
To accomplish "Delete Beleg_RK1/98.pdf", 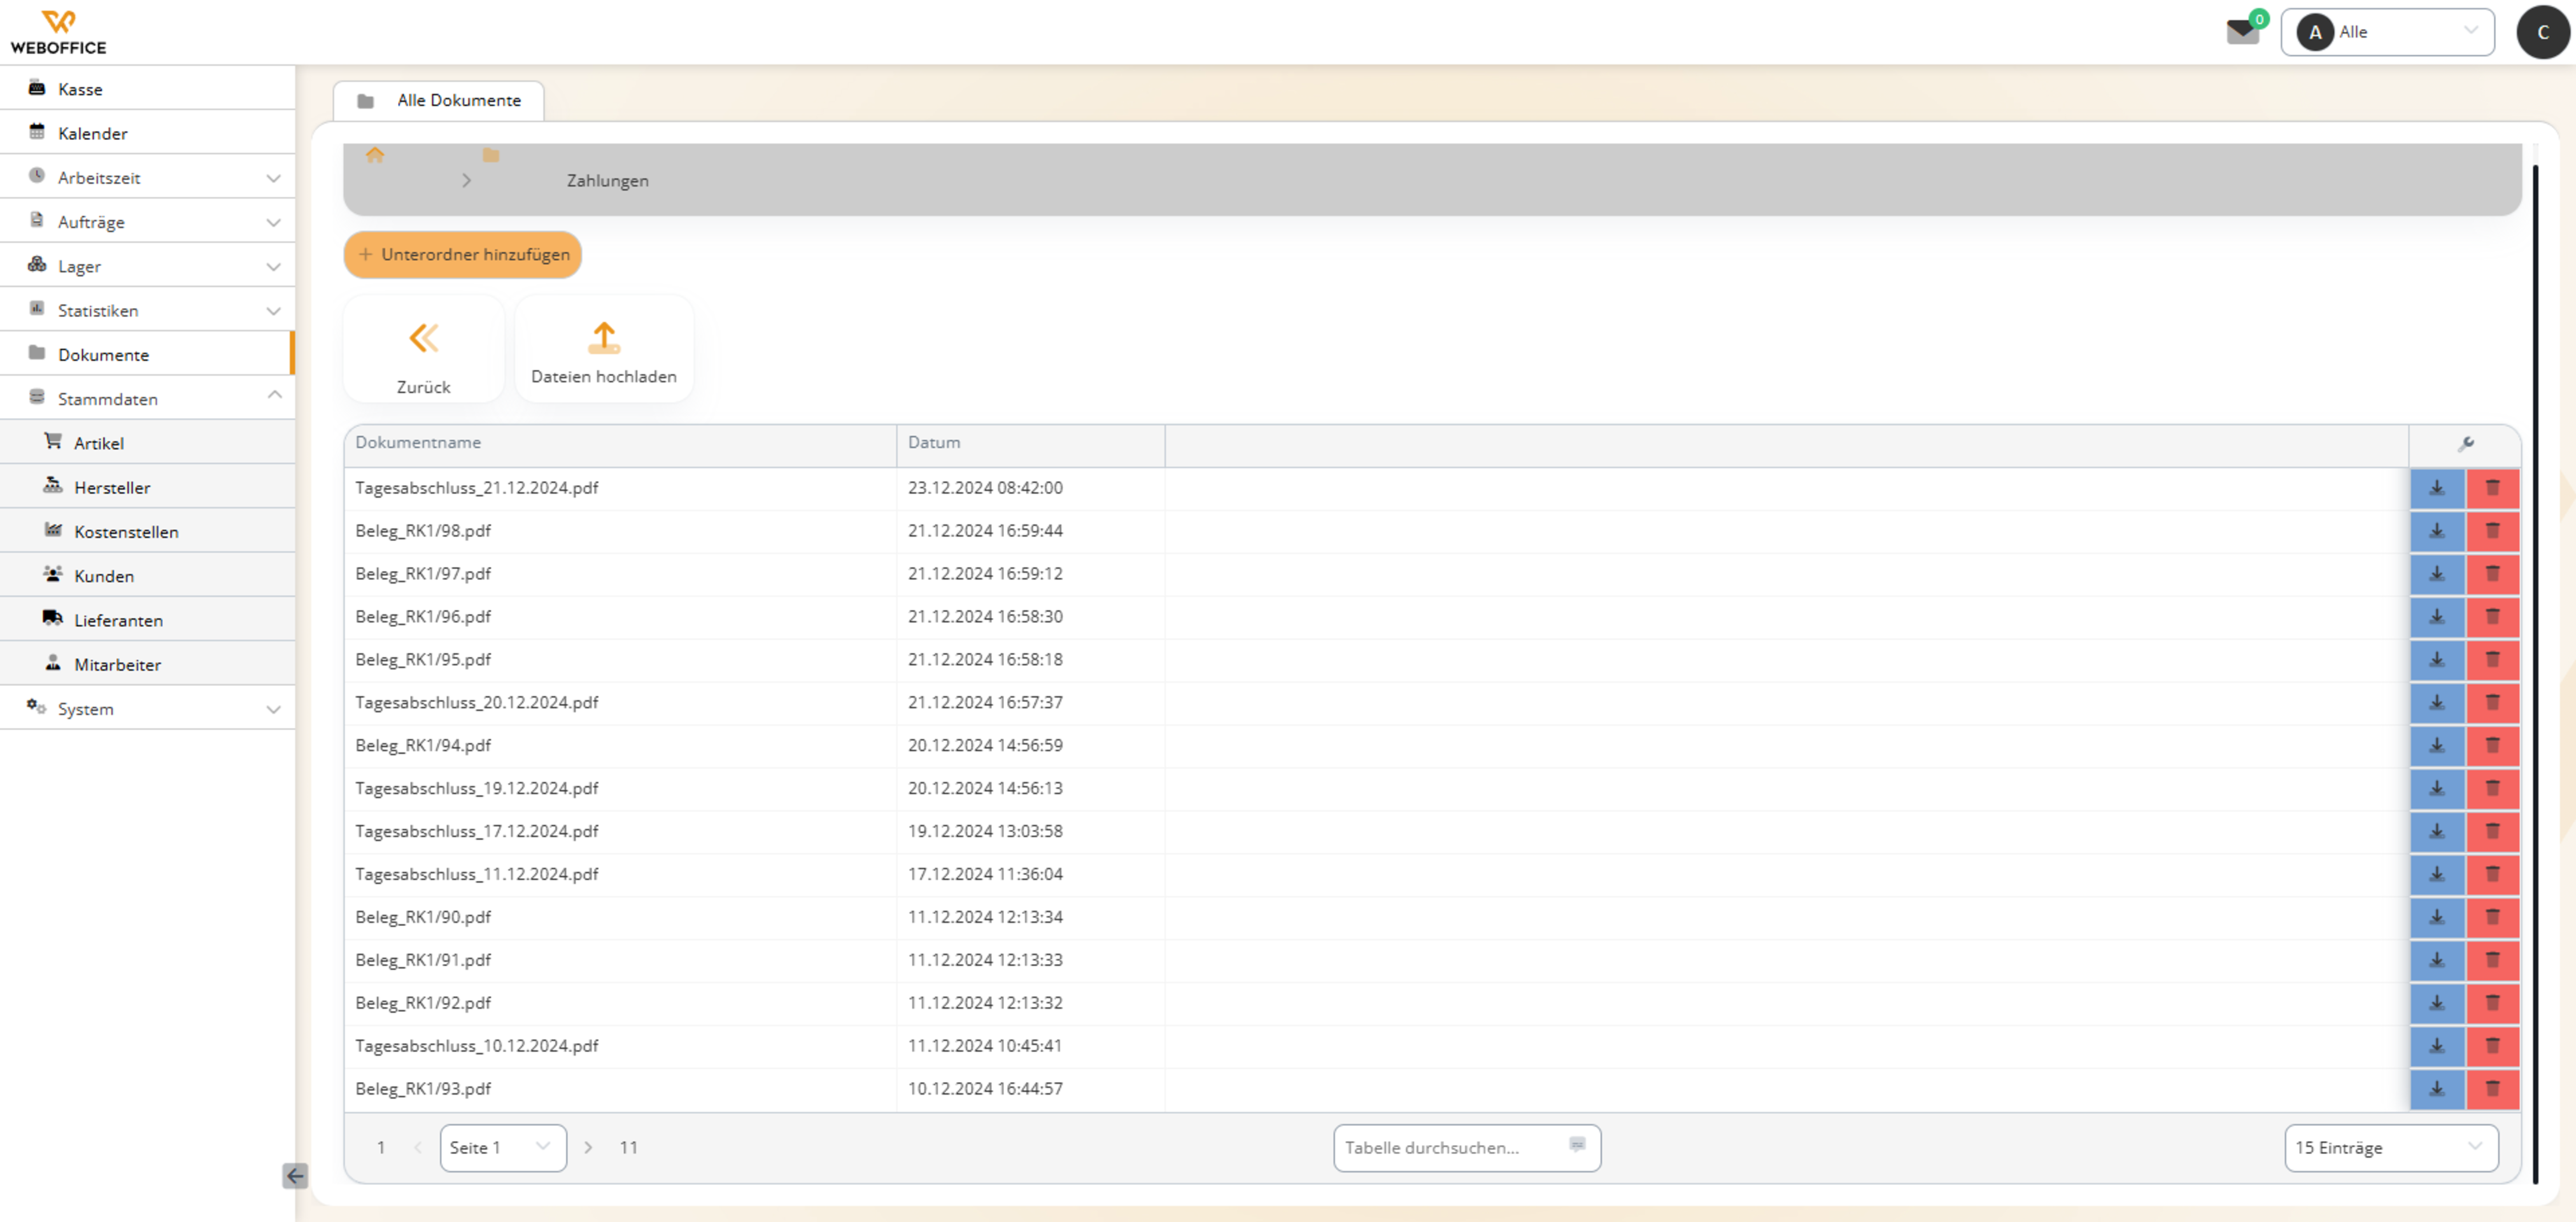I will (x=2492, y=531).
